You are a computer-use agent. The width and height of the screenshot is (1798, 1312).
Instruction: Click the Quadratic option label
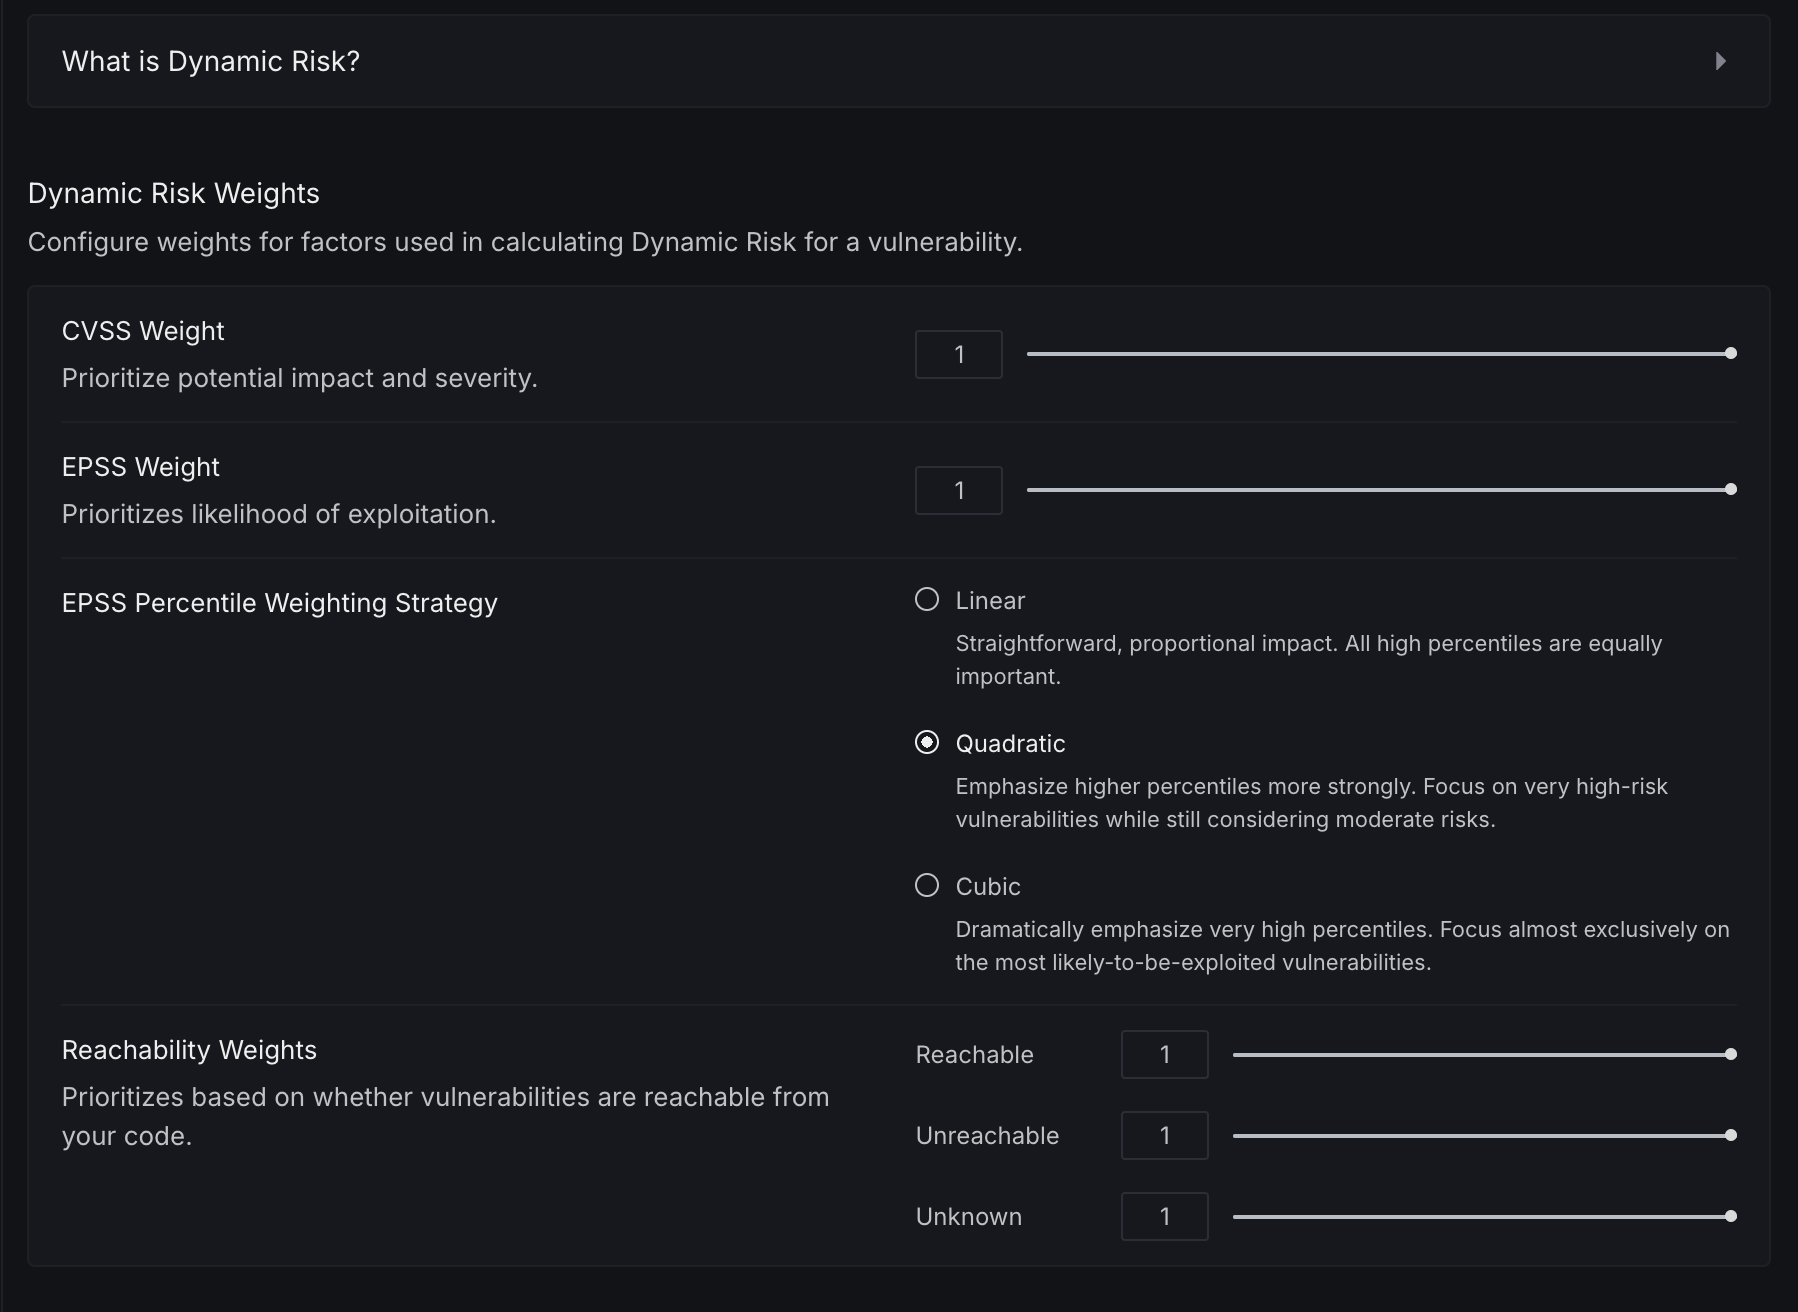coord(1010,743)
